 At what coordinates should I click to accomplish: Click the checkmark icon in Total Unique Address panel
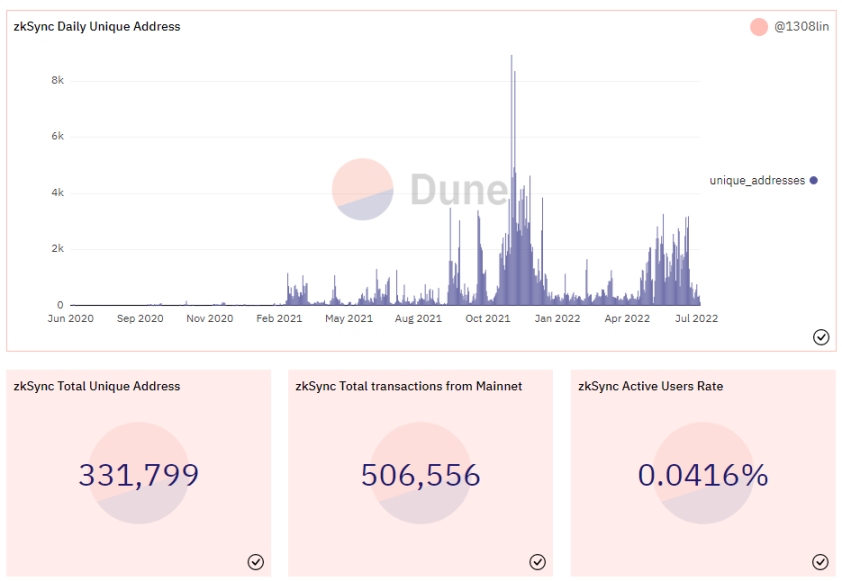pos(256,562)
